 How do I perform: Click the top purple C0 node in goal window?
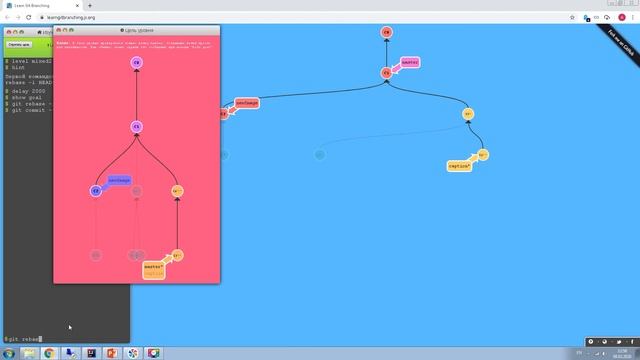point(137,62)
